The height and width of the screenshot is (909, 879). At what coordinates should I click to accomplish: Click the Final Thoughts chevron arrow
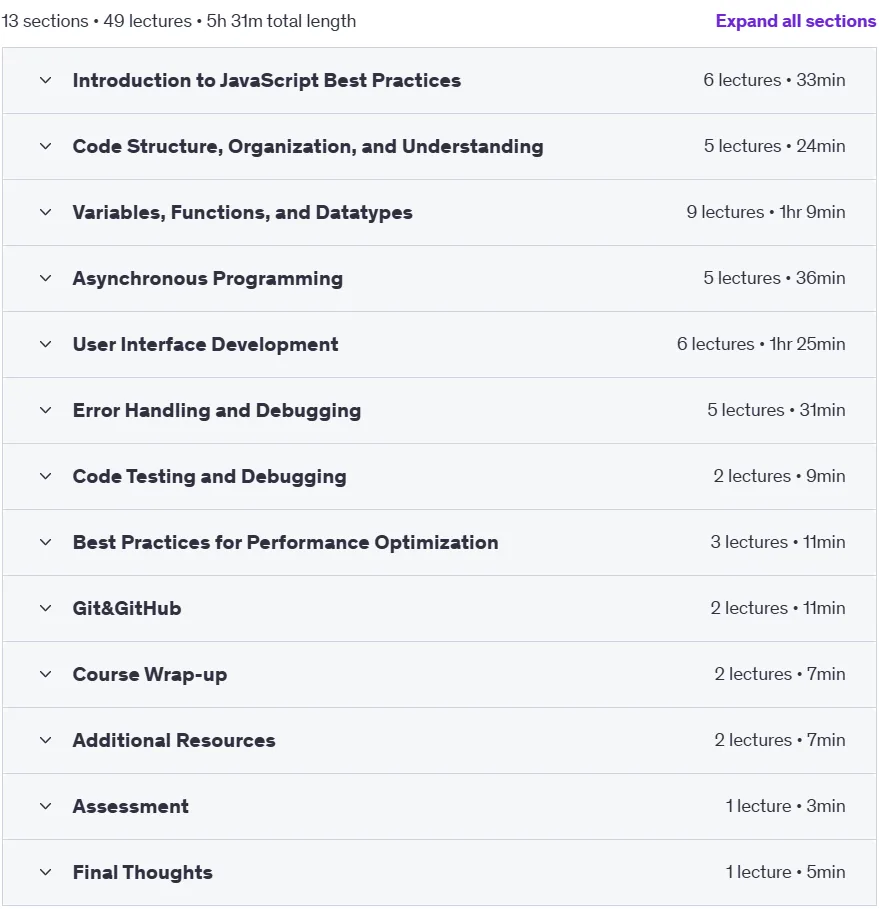pos(45,872)
